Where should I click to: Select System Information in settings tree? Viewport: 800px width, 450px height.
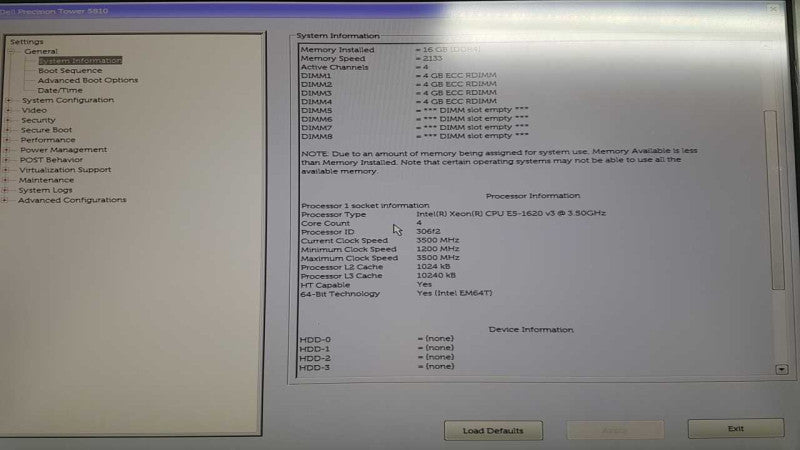(x=80, y=60)
